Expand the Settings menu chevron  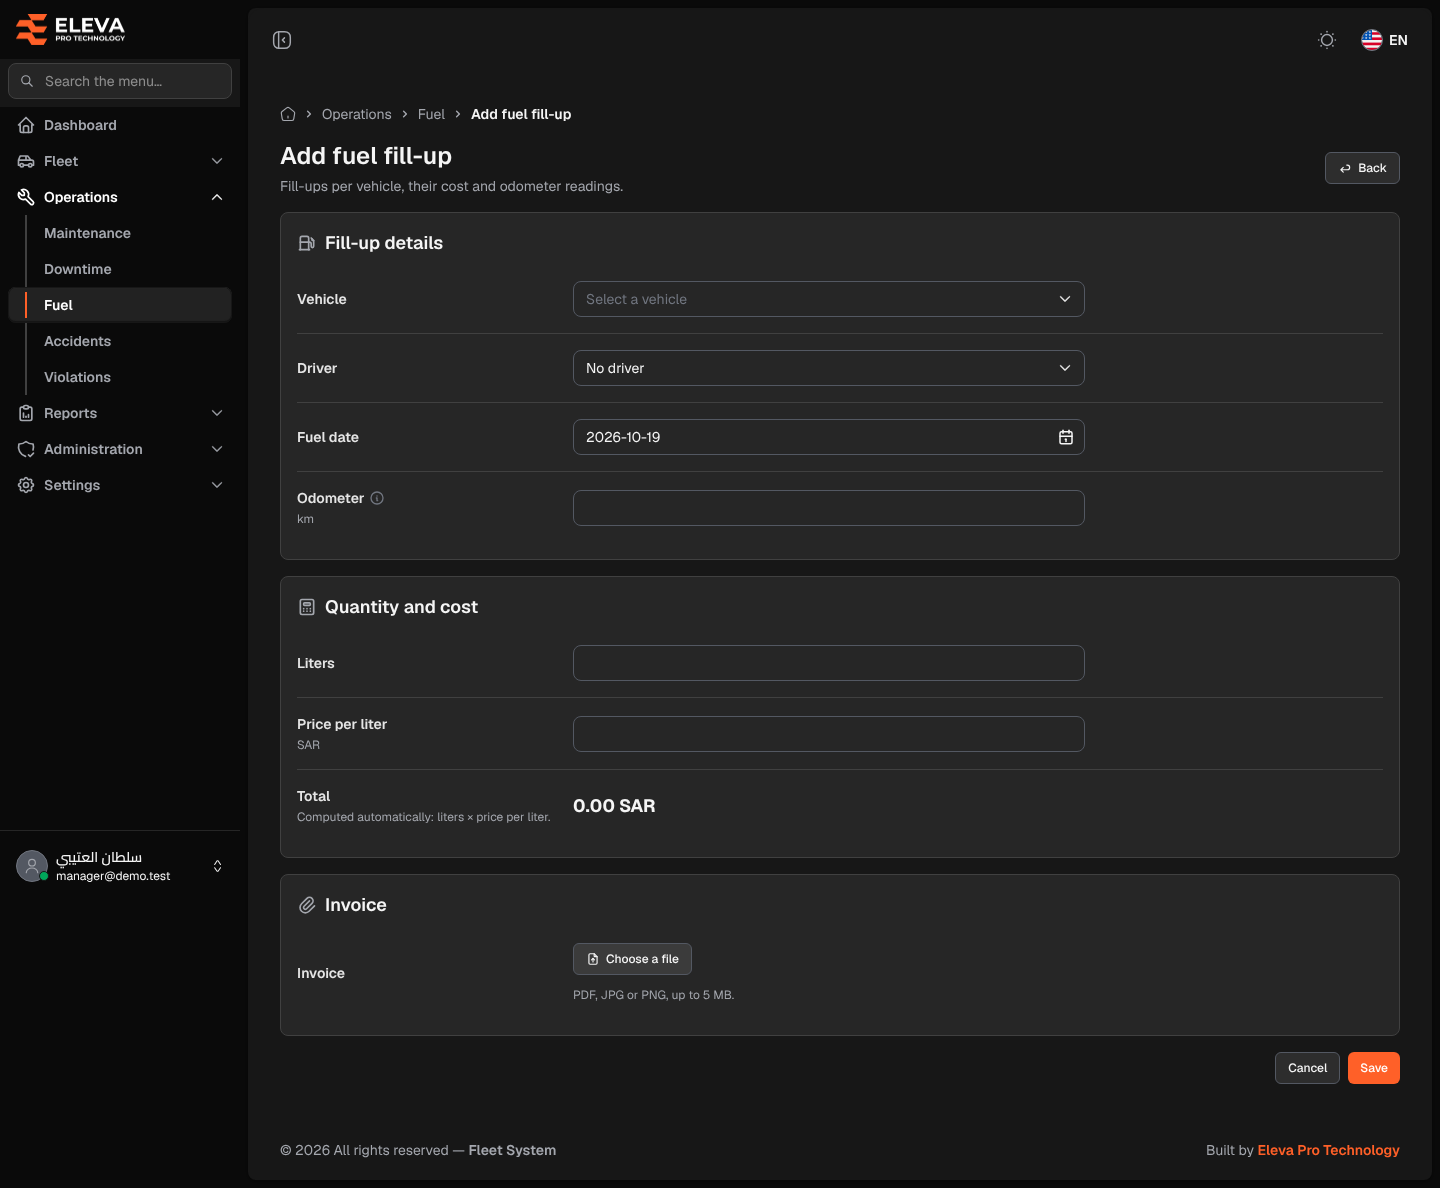(x=217, y=485)
